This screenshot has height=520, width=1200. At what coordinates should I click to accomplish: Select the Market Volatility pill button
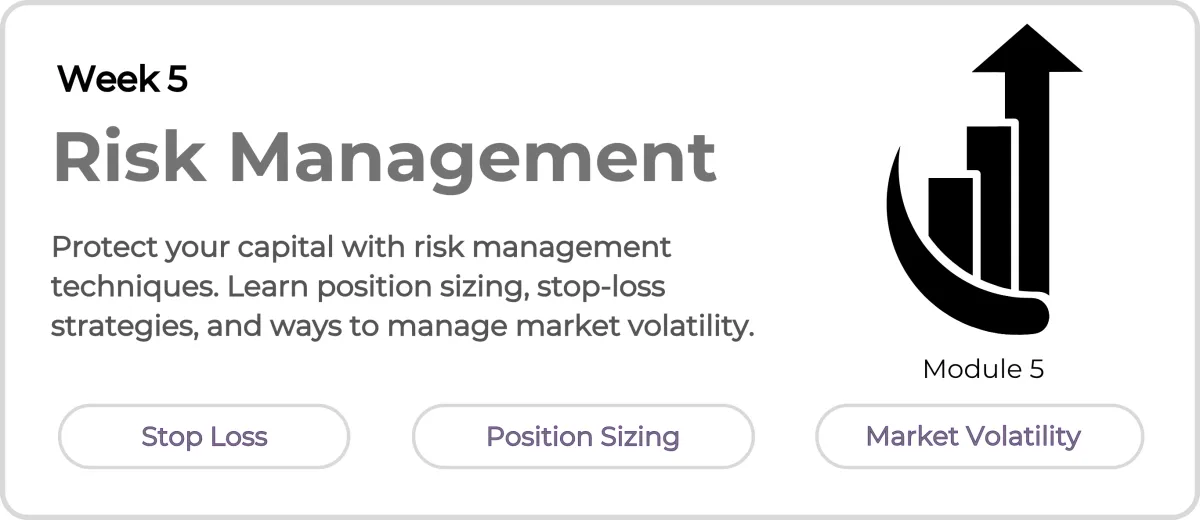(979, 437)
